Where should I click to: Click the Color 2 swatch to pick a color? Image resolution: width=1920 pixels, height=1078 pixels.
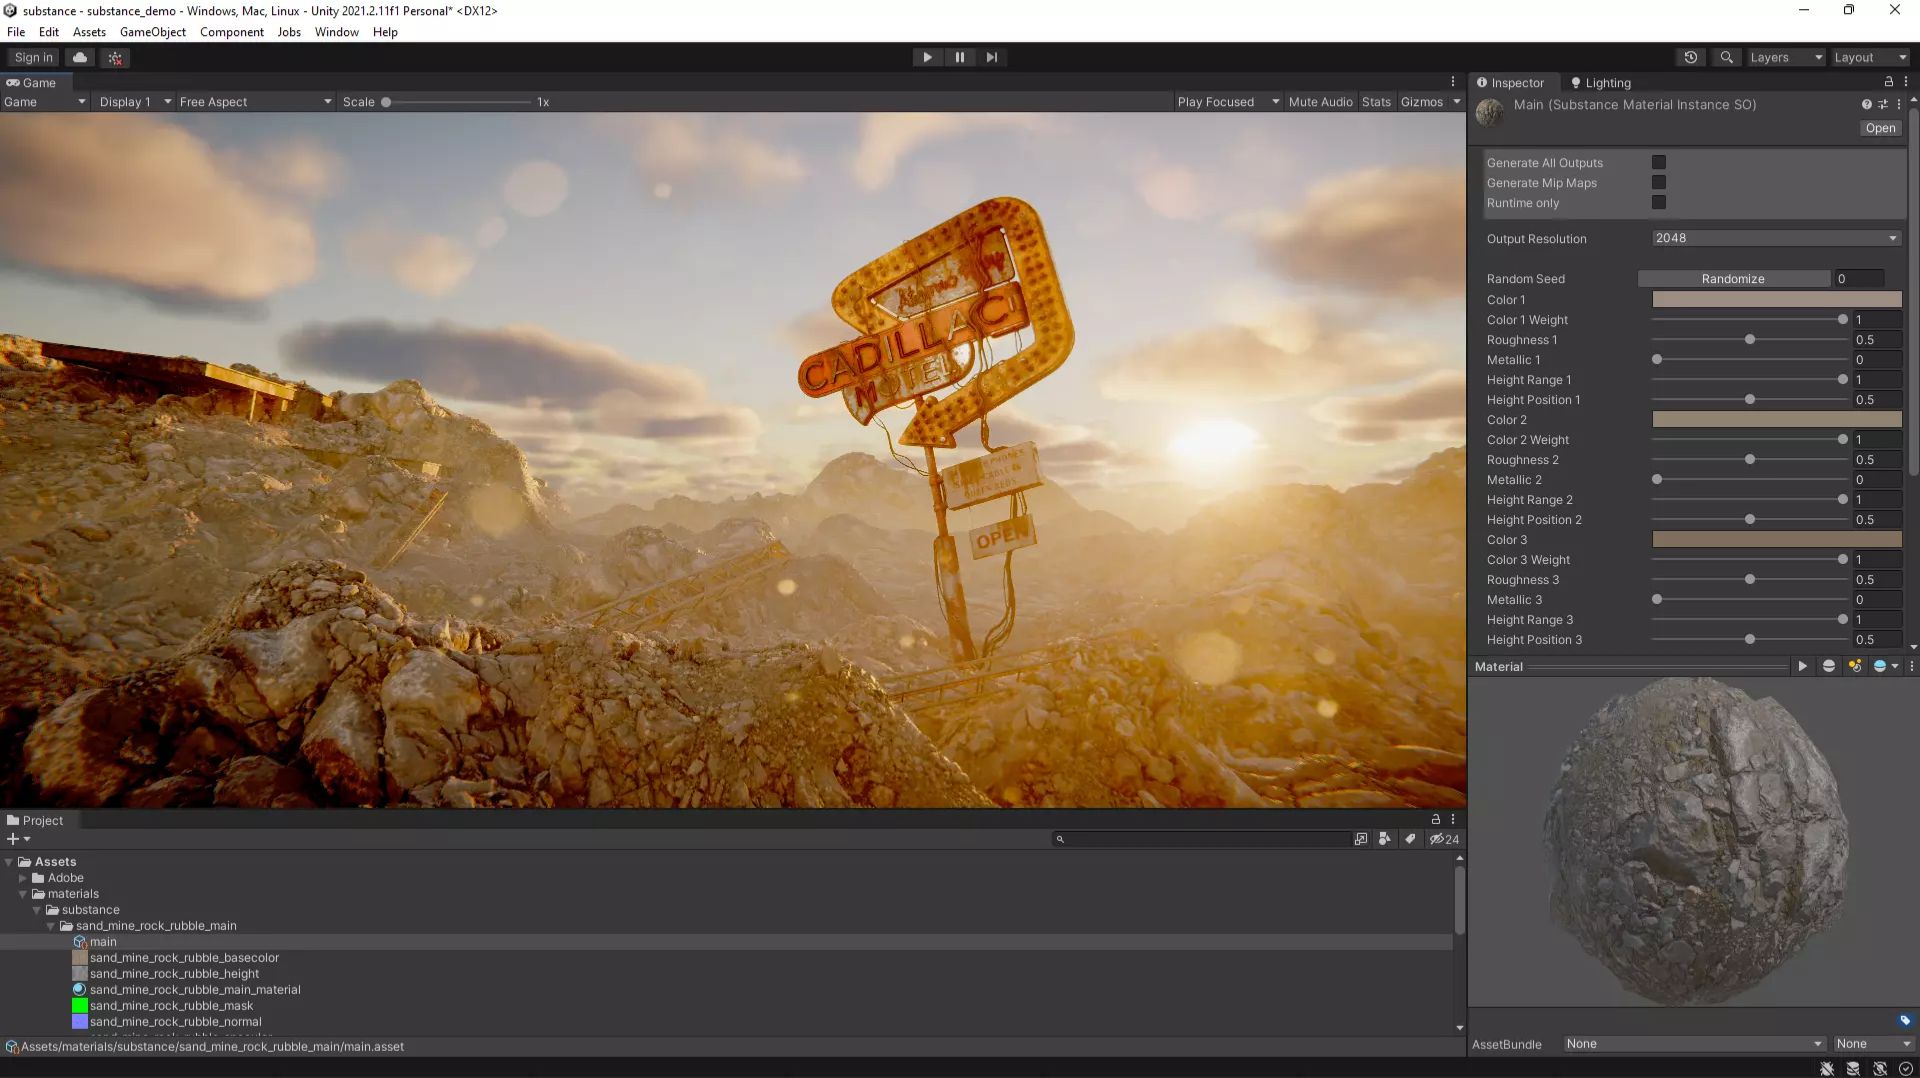1776,420
